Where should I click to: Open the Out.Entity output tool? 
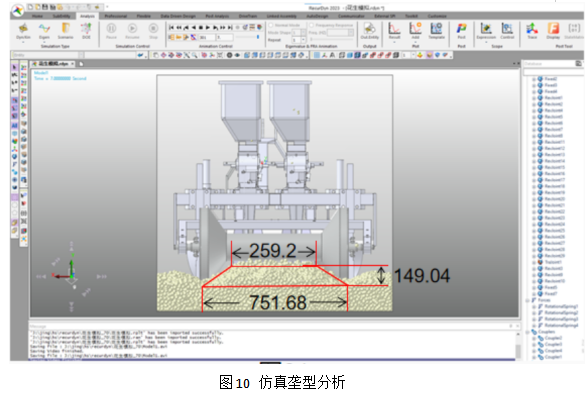tap(369, 30)
